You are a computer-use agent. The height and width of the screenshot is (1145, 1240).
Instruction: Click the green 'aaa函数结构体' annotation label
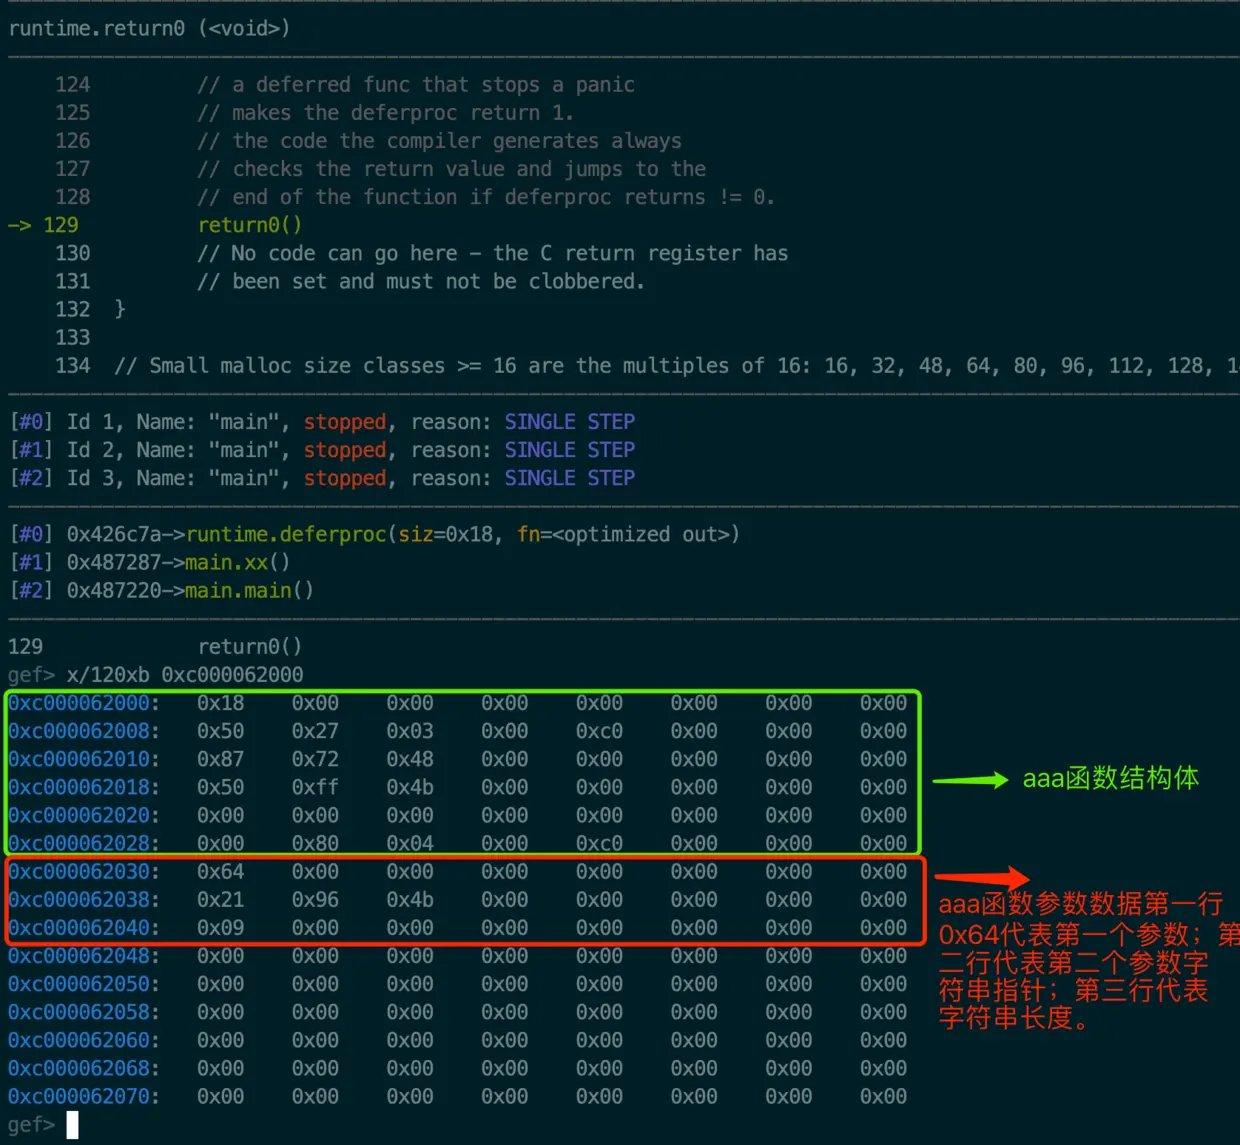(1110, 779)
